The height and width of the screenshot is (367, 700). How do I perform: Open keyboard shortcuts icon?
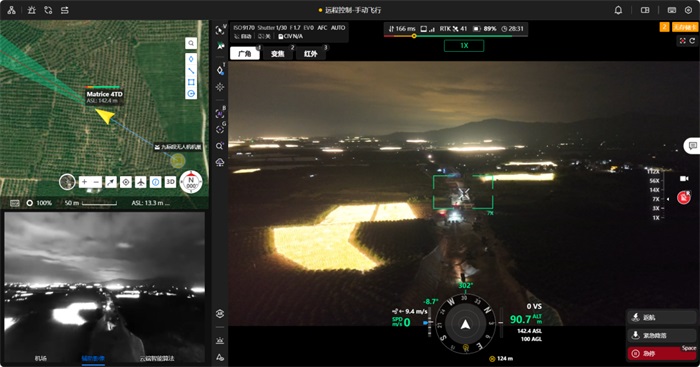pyautogui.click(x=672, y=10)
